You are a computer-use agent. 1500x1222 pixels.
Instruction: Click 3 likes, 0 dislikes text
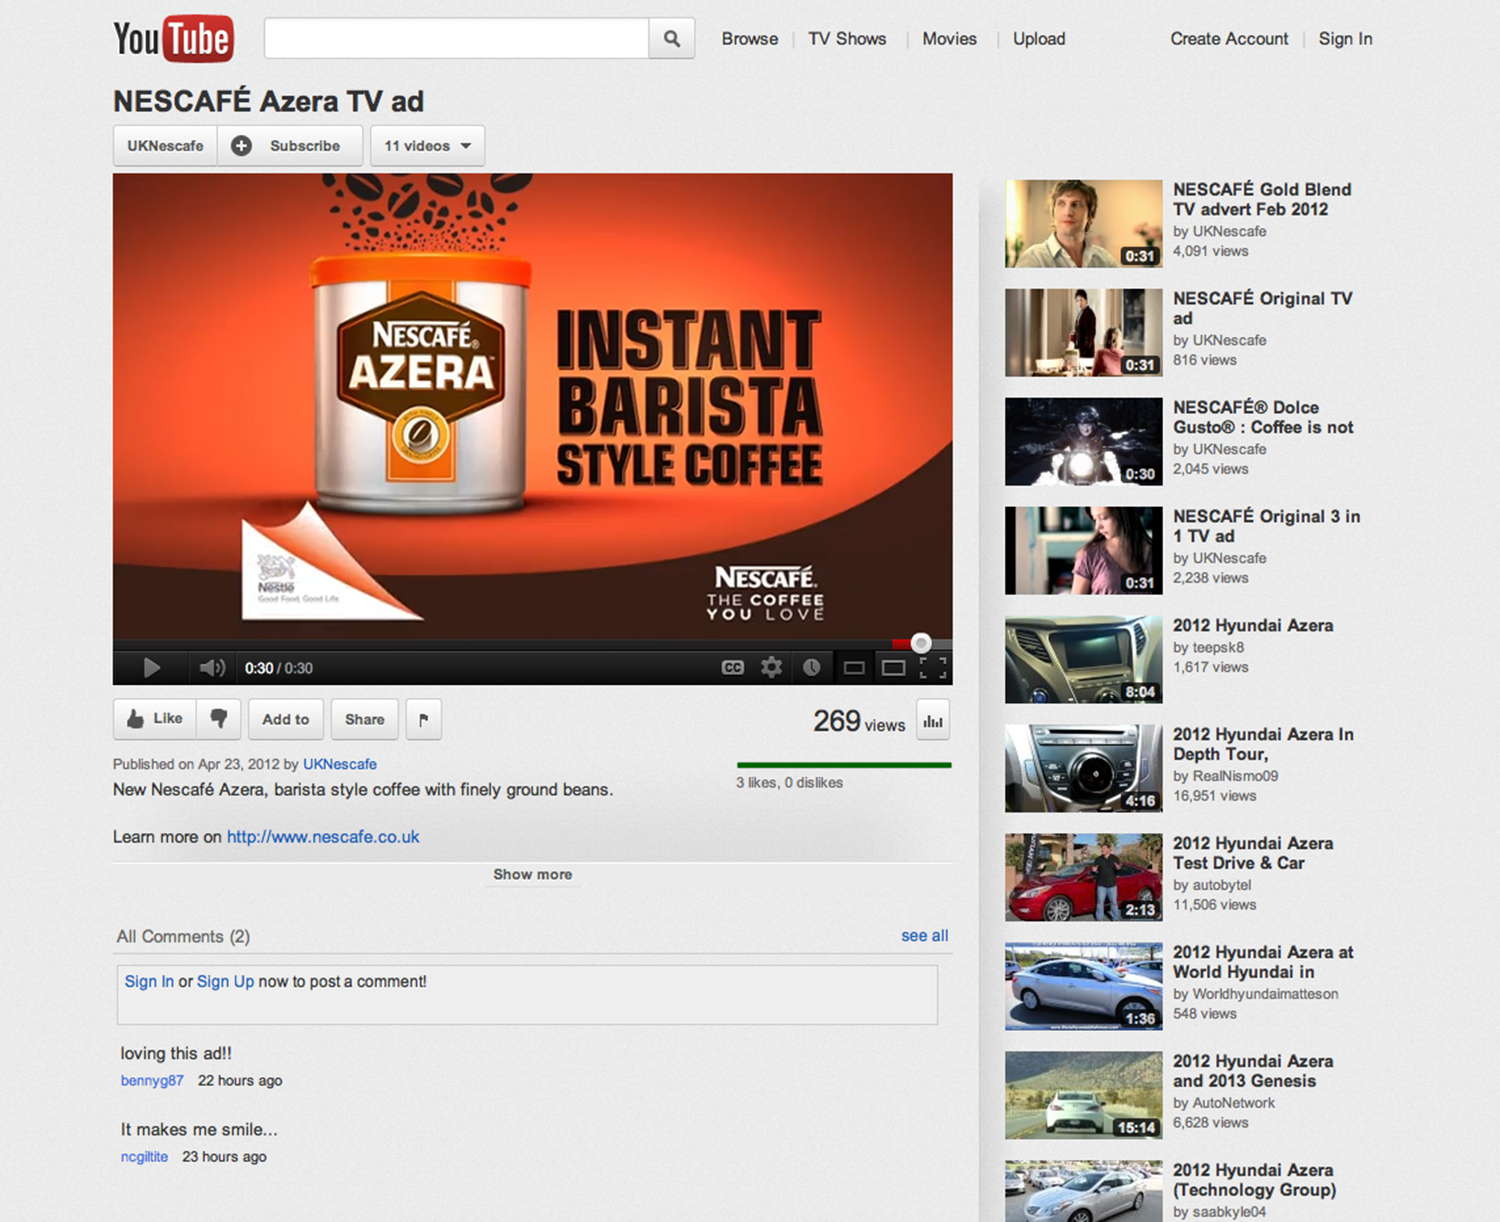(x=789, y=783)
